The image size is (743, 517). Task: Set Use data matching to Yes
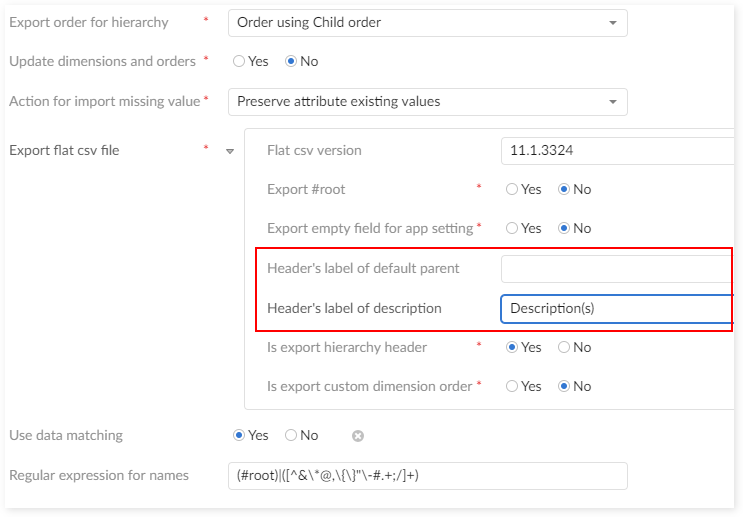[x=239, y=435]
